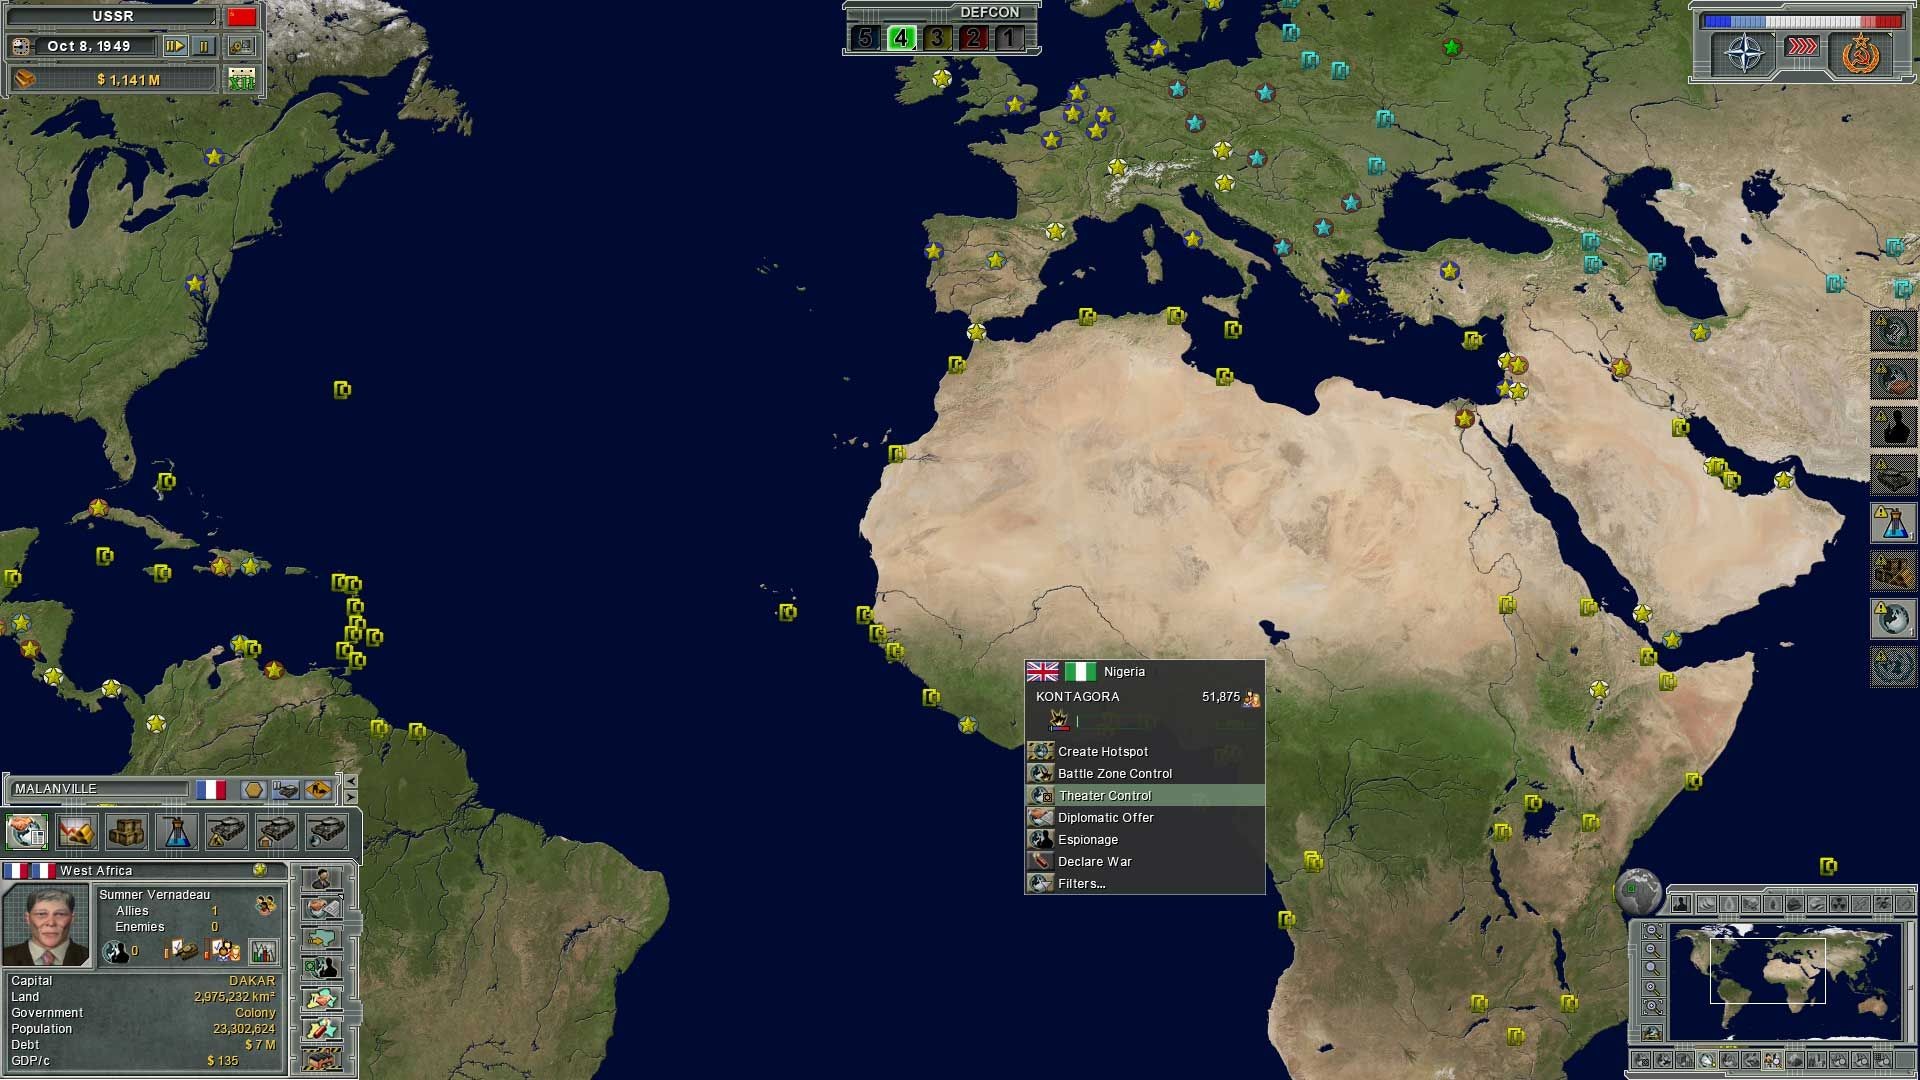1920x1080 pixels.
Task: Click the world minimap view rectangle
Action: point(1767,970)
